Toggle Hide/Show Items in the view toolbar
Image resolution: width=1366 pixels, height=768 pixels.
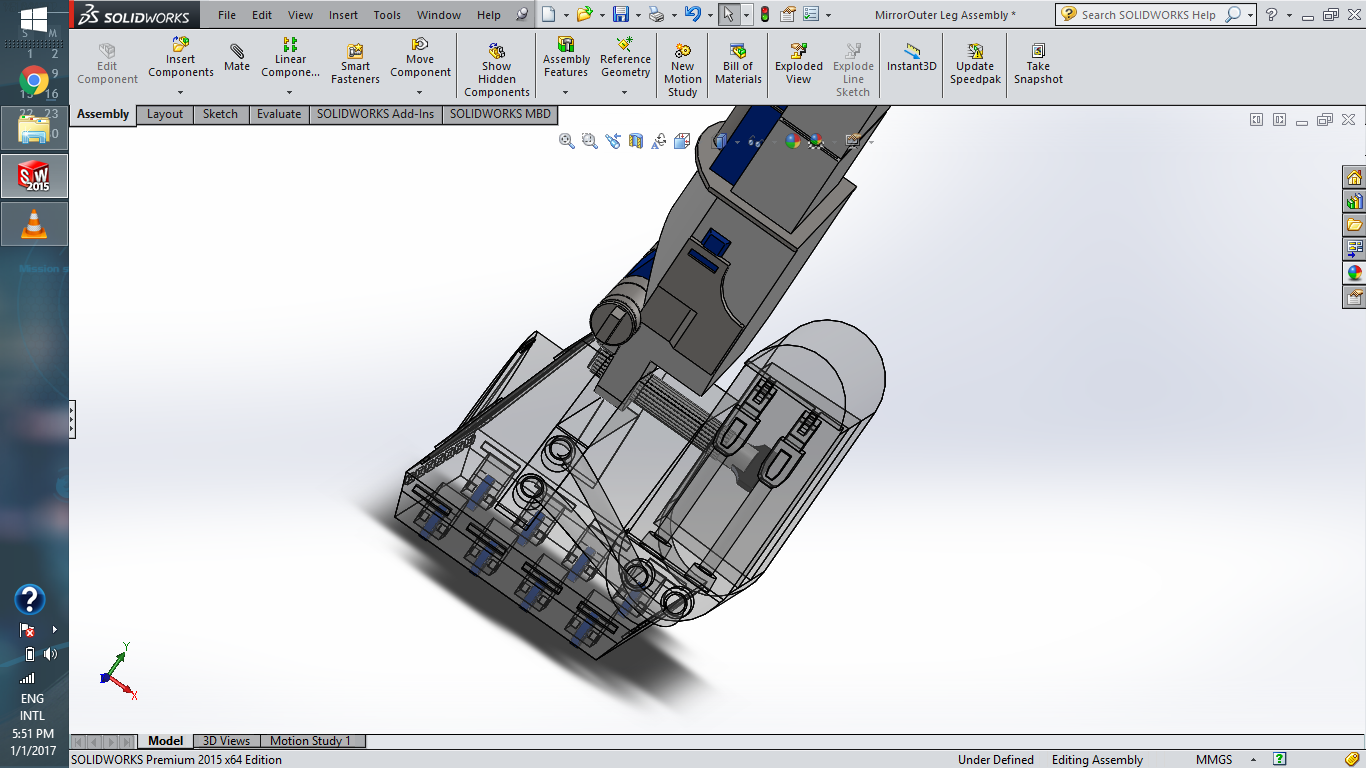757,141
